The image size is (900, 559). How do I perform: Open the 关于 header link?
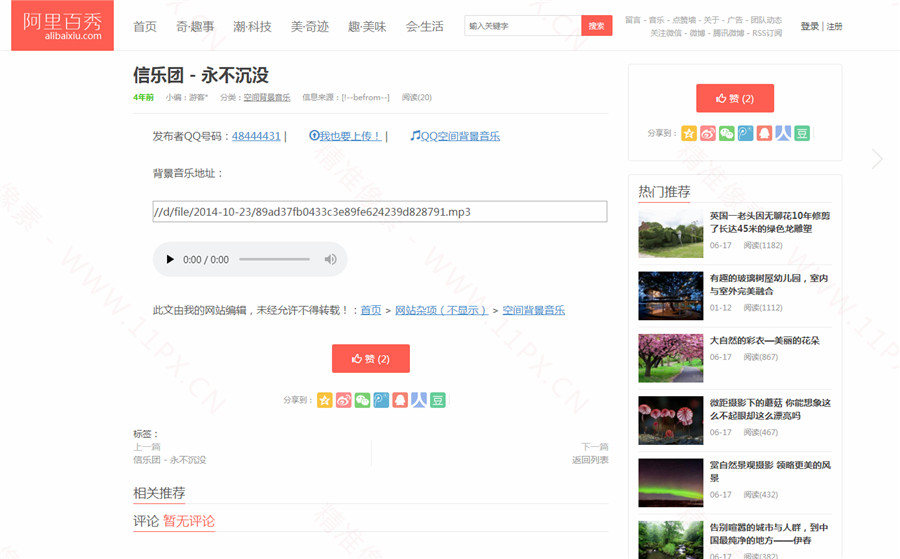pyautogui.click(x=711, y=20)
